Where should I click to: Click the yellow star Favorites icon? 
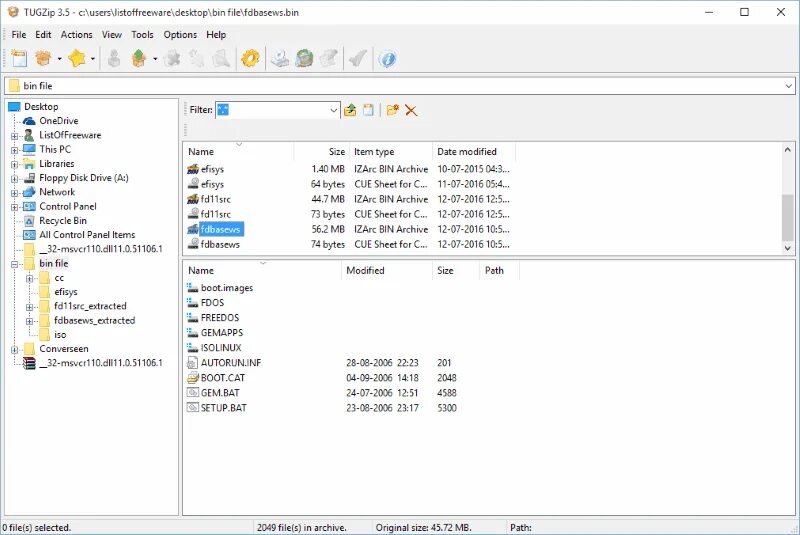point(77,59)
